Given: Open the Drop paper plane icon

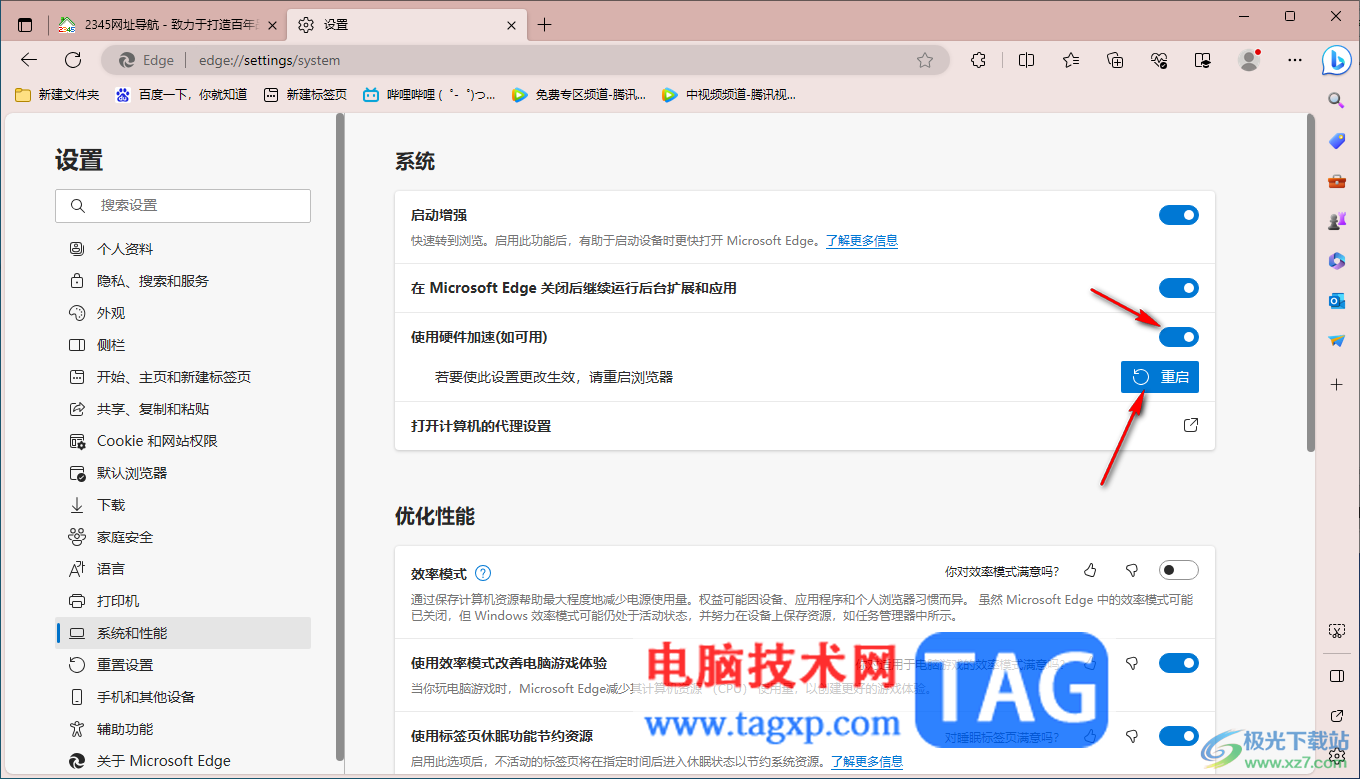Looking at the screenshot, I should pos(1336,341).
